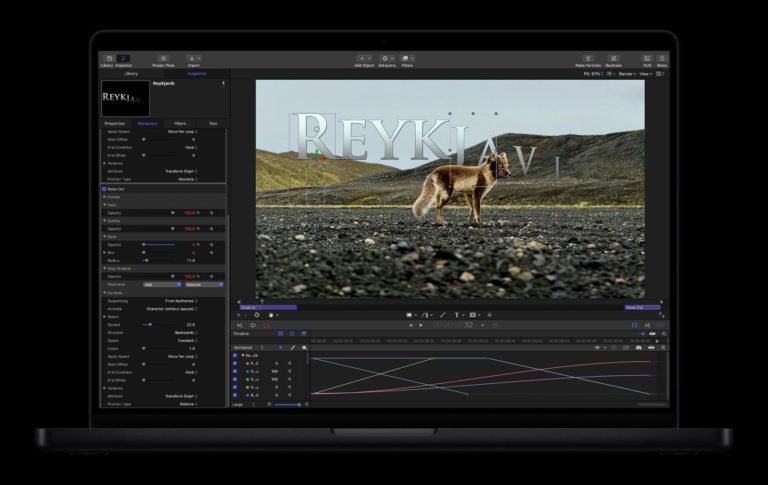The height and width of the screenshot is (485, 768).
Task: Toggle the timeline layers display button
Action: point(280,334)
